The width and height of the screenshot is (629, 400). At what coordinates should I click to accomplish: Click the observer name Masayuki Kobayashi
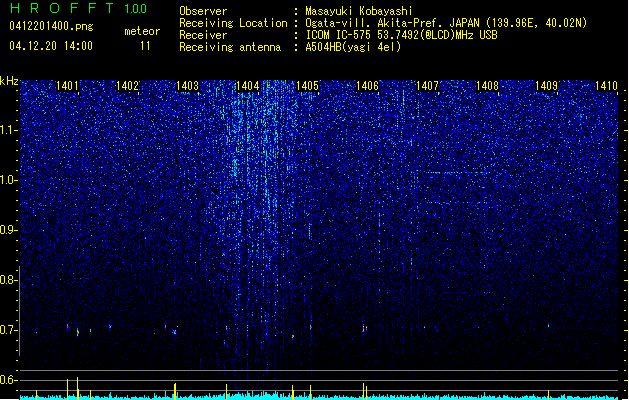click(359, 11)
